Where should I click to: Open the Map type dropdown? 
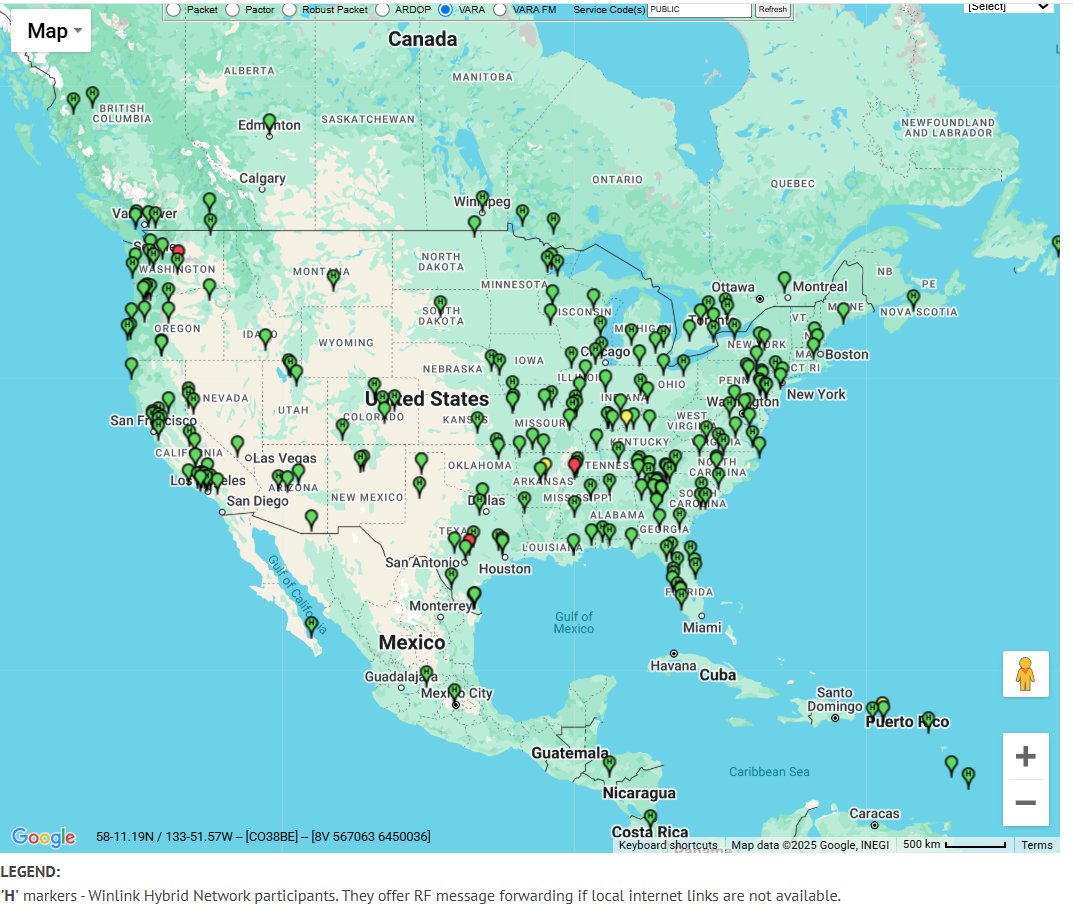(x=50, y=30)
